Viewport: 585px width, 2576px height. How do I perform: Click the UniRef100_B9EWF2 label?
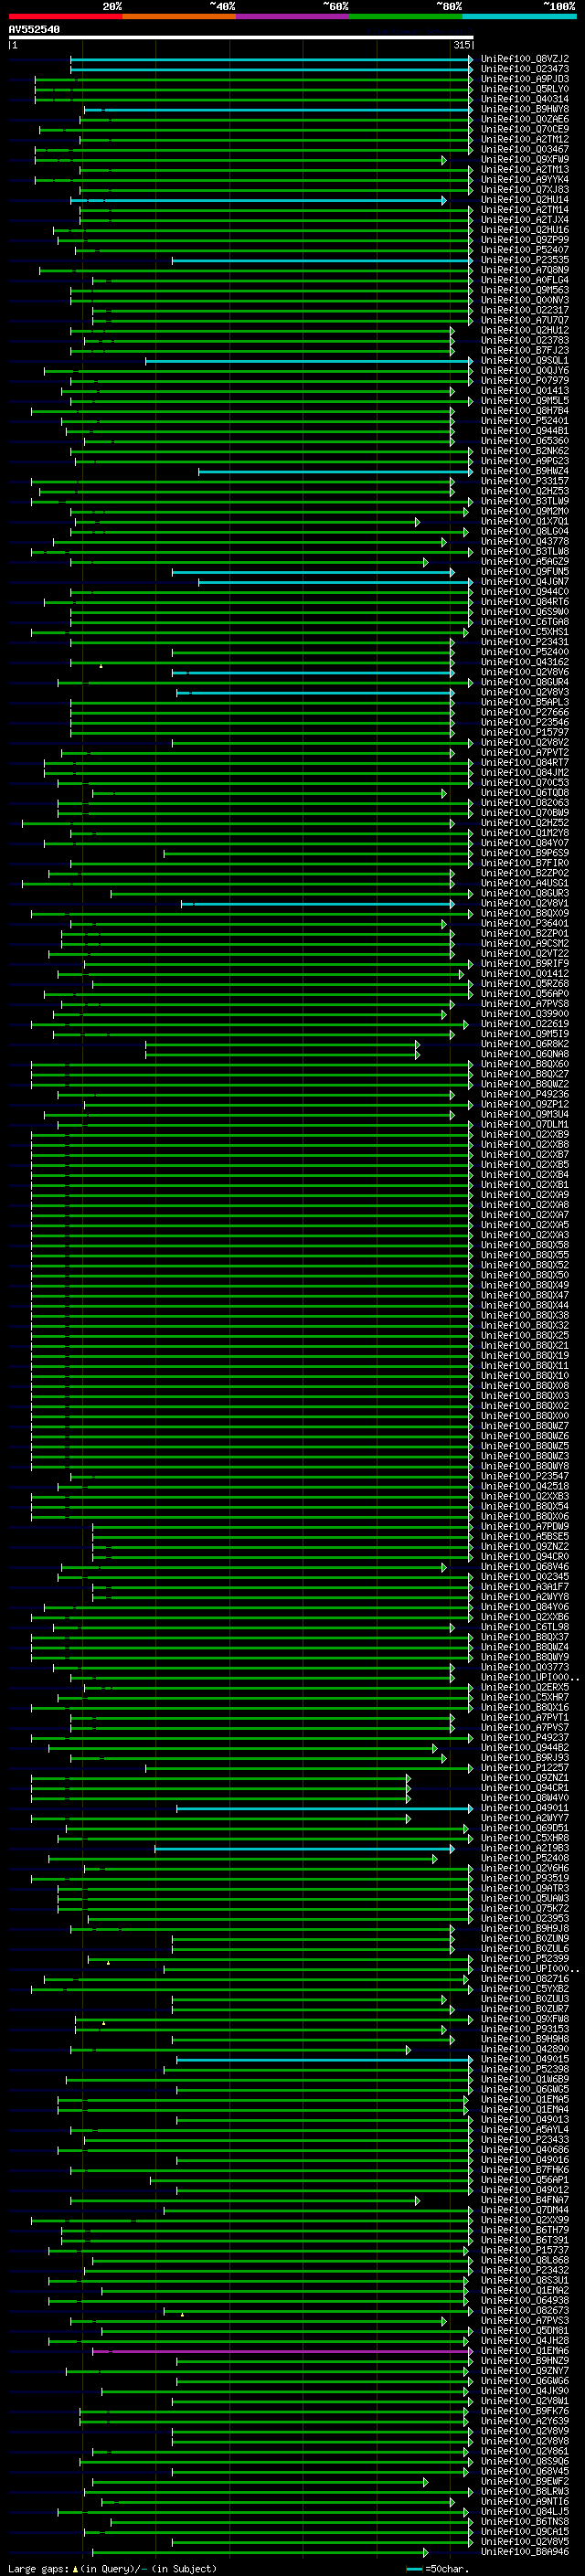click(525, 2482)
